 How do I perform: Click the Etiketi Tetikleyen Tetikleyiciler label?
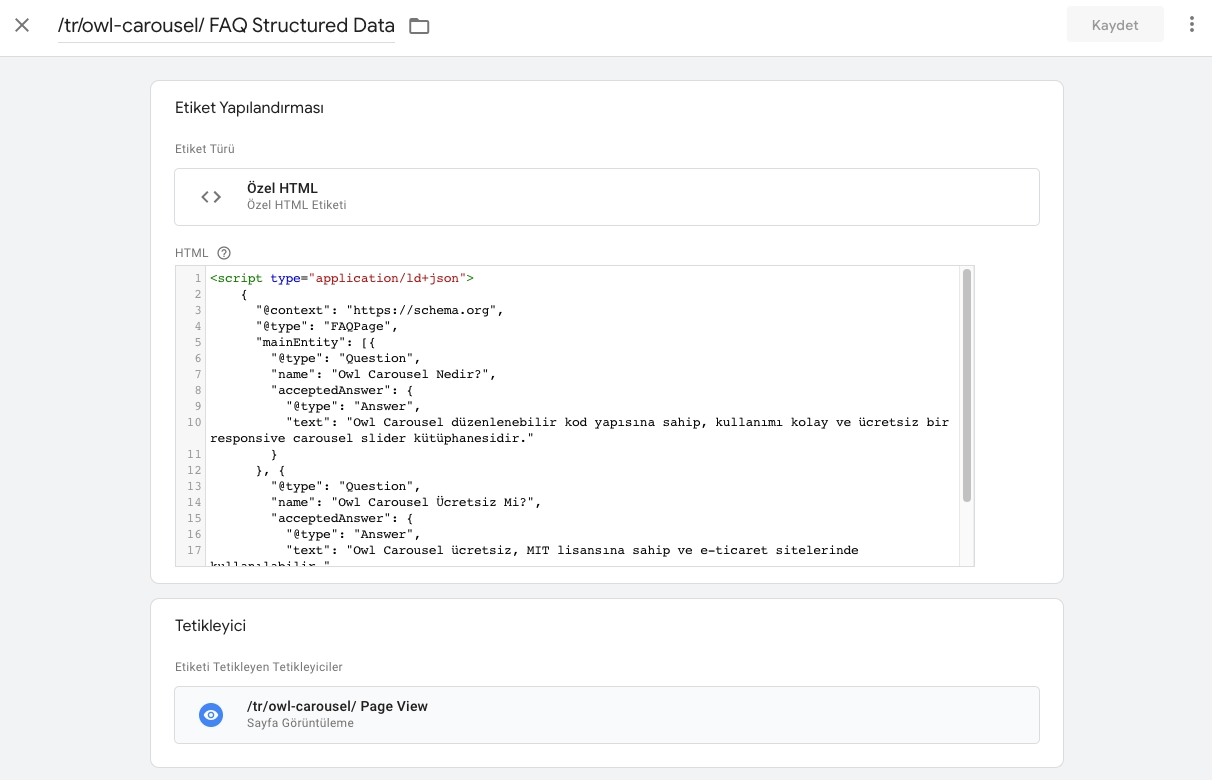pyautogui.click(x=259, y=667)
